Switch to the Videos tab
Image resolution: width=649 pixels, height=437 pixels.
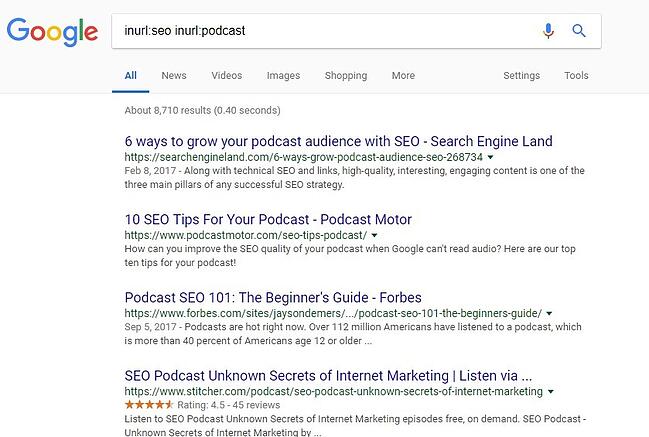pos(227,75)
